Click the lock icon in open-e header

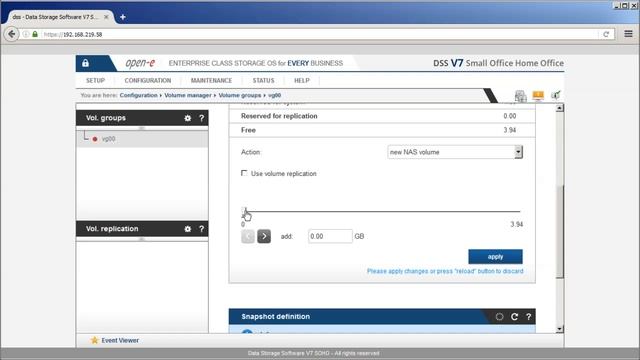(x=85, y=63)
